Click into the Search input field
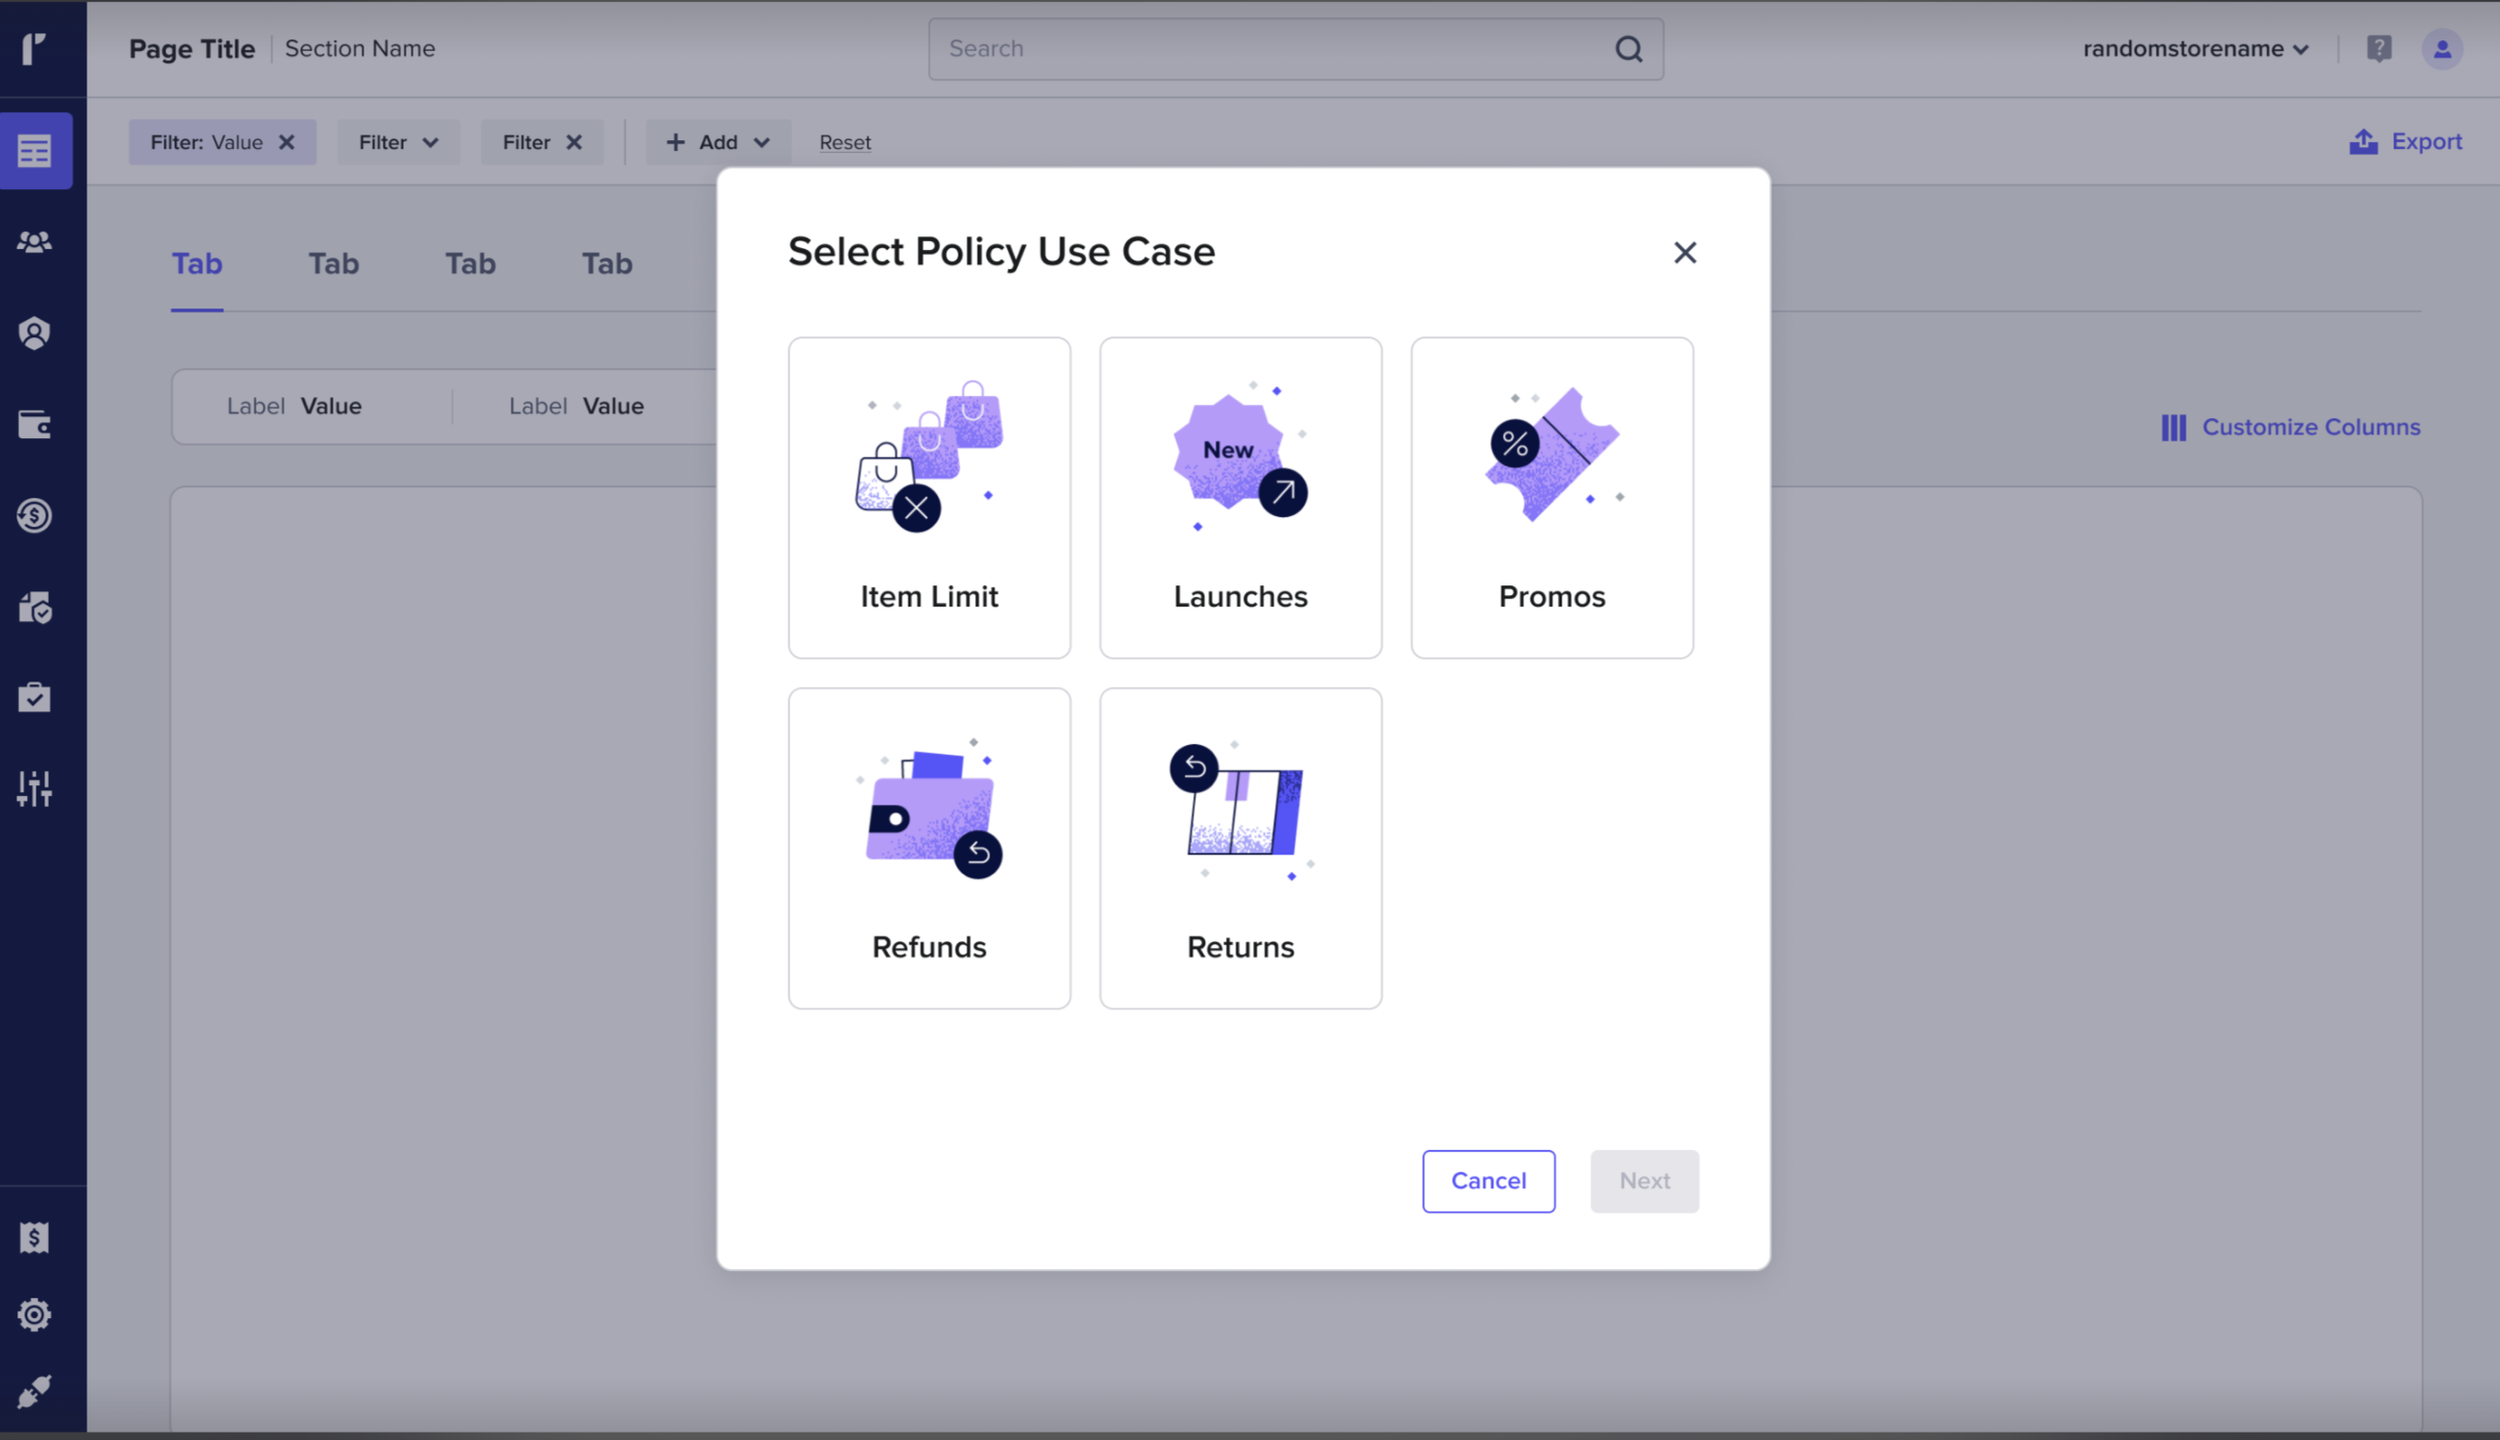This screenshot has height=1440, width=2500. [1270, 49]
